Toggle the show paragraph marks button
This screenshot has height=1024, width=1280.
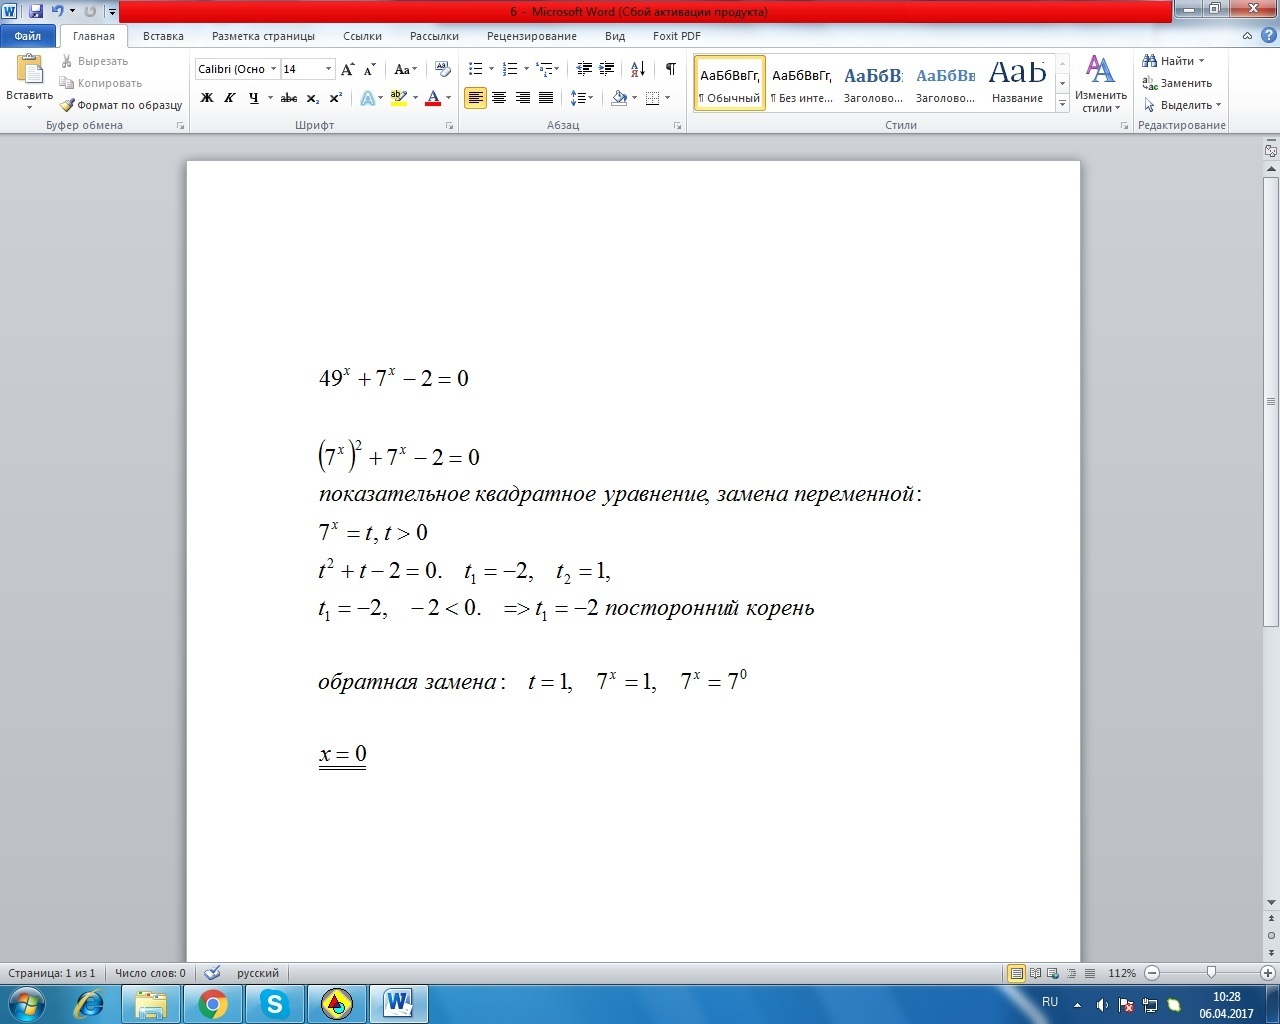(670, 69)
